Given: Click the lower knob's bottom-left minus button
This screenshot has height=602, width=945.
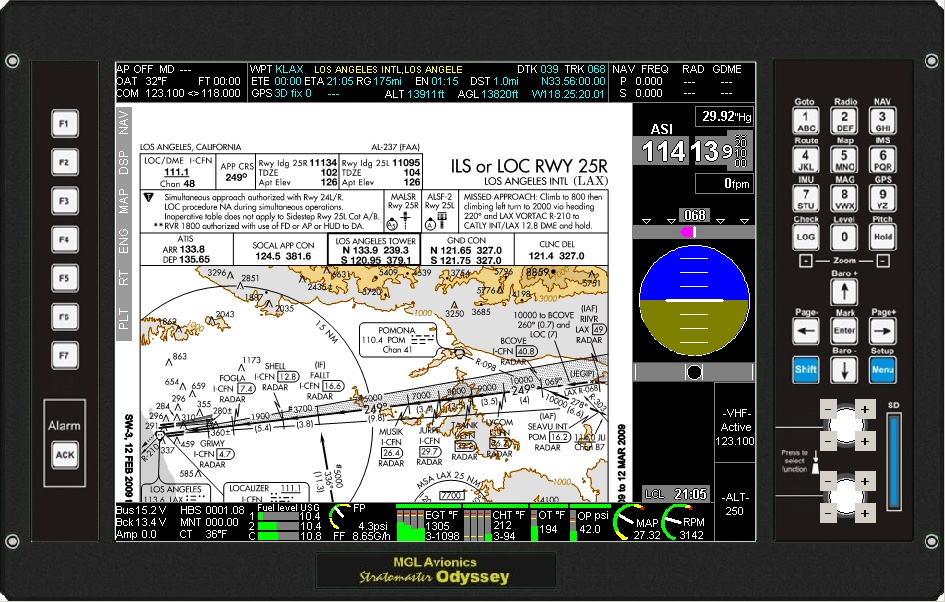Looking at the screenshot, I should pos(828,513).
